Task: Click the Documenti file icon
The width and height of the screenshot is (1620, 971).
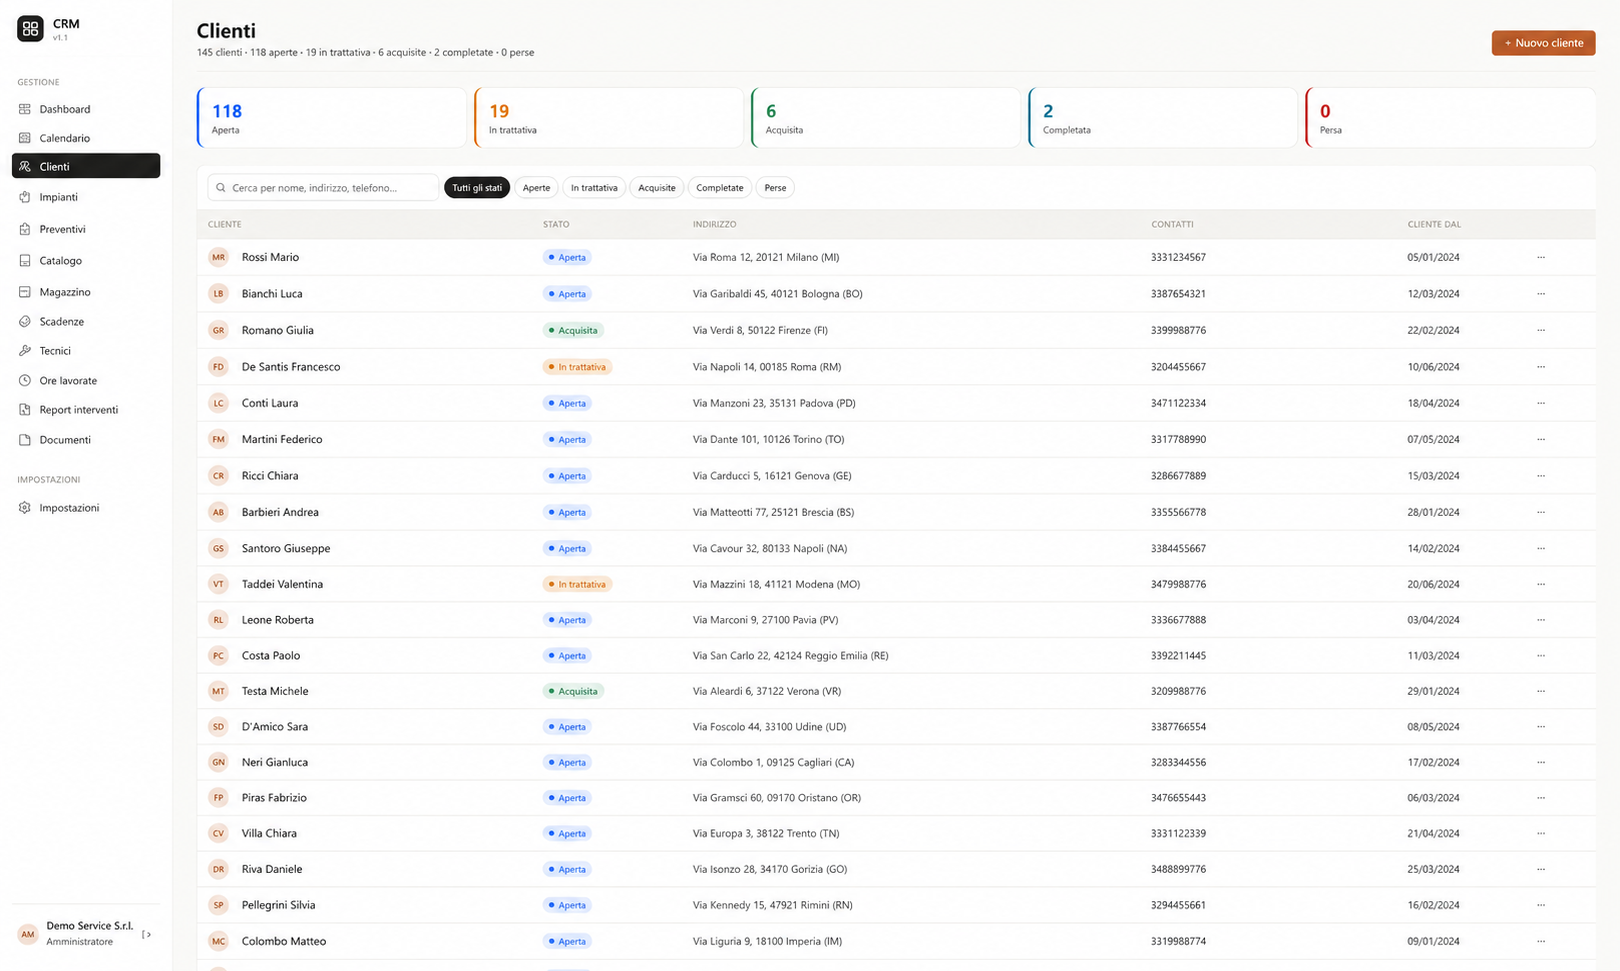Action: point(25,440)
